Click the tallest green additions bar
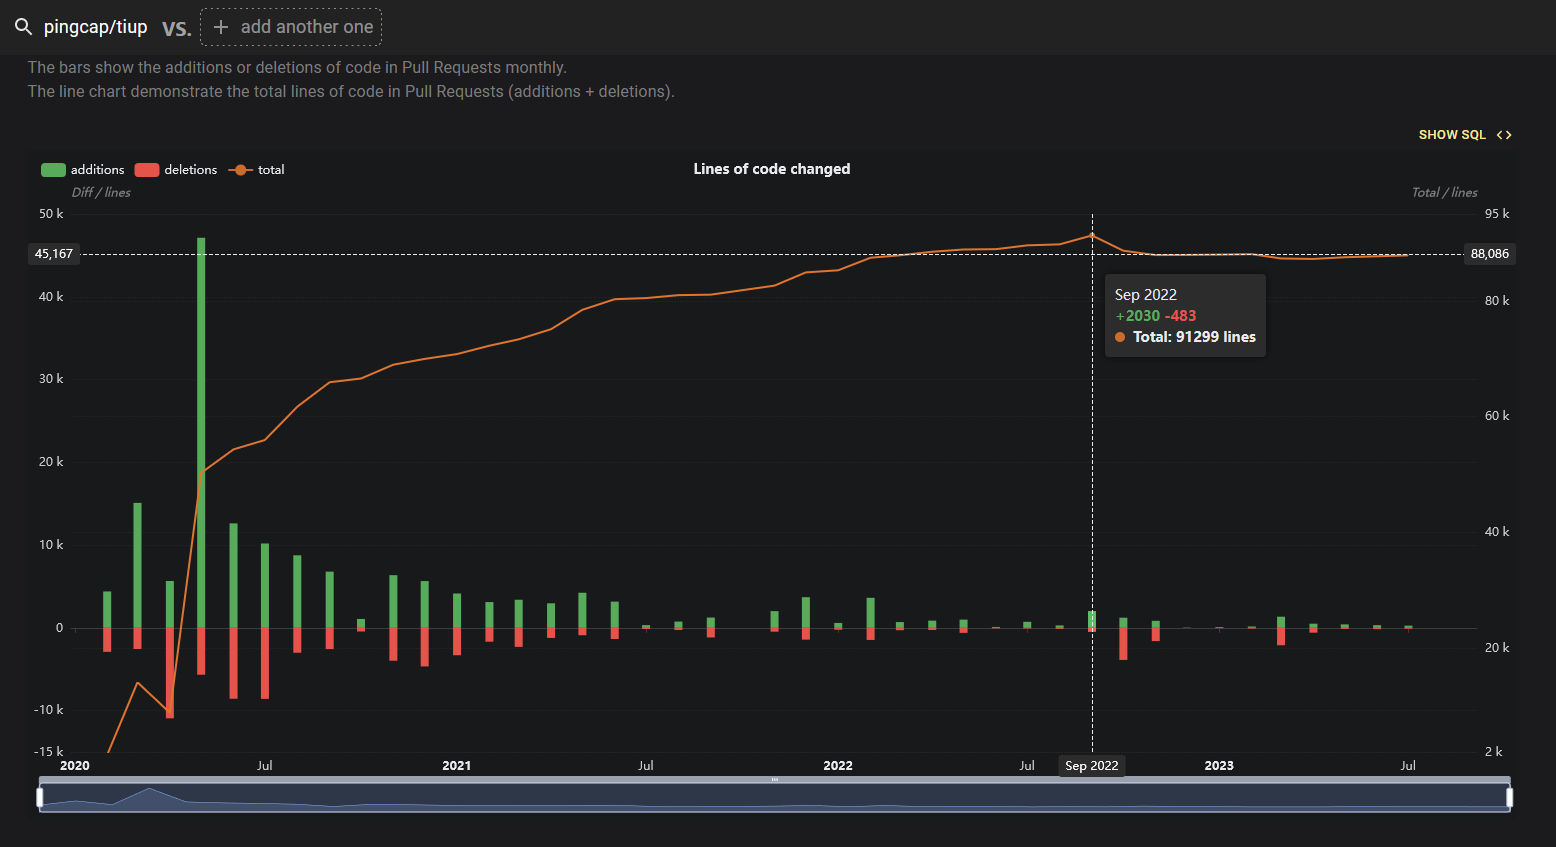Screen dimensions: 1556x847 coord(201,432)
